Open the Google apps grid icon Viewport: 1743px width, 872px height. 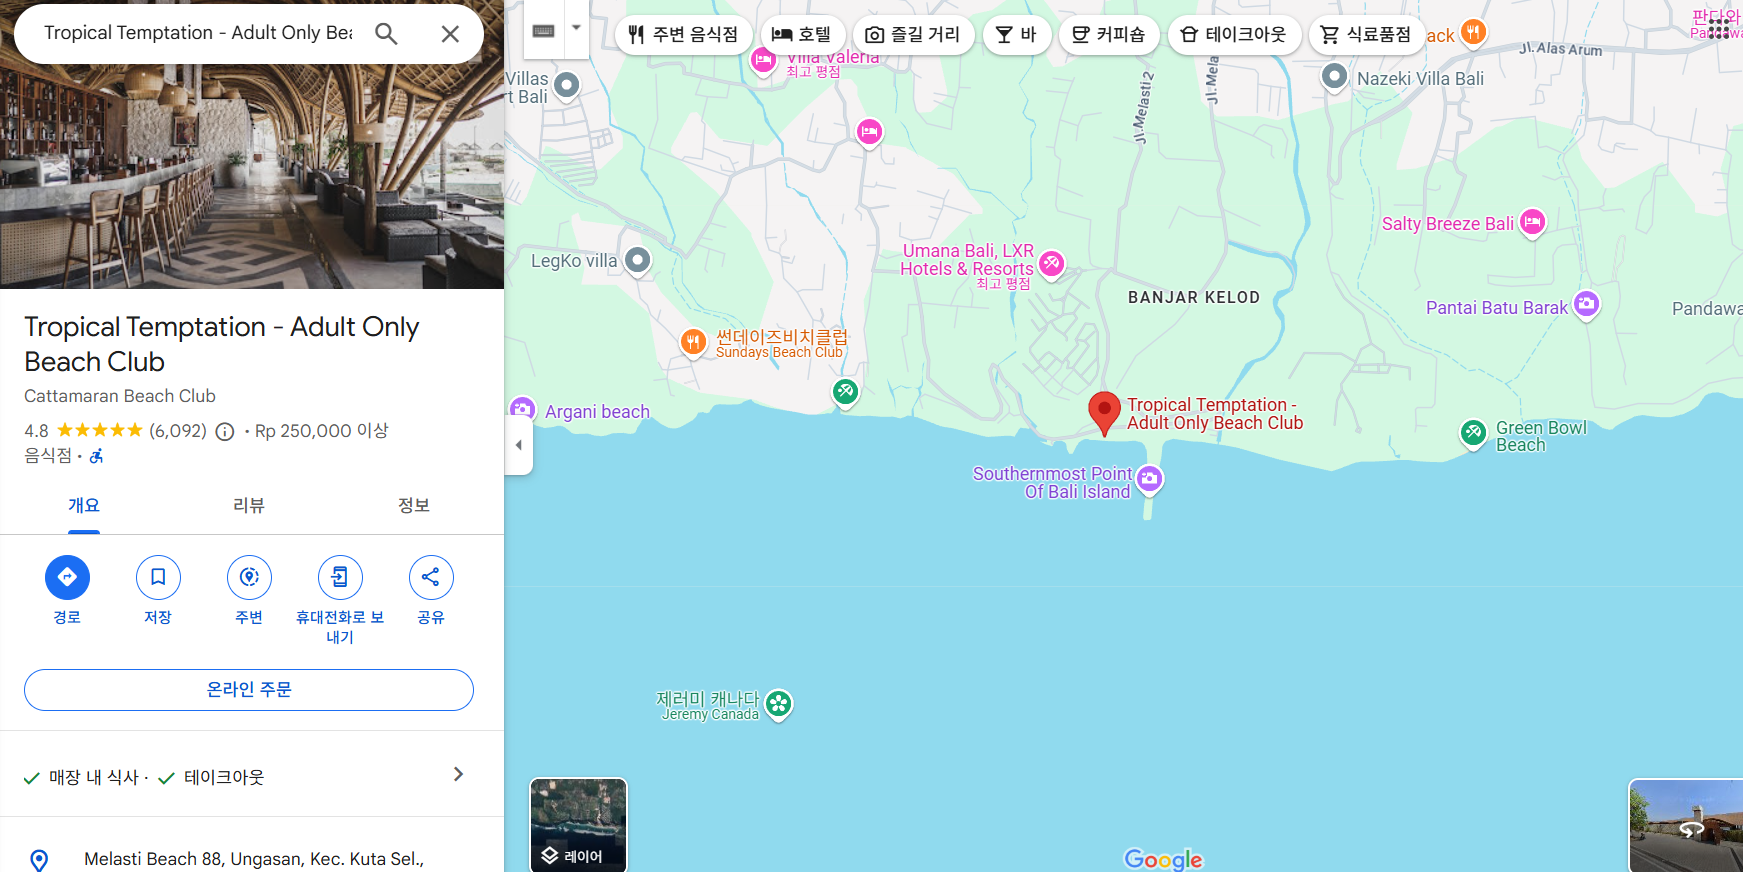coord(1718,30)
